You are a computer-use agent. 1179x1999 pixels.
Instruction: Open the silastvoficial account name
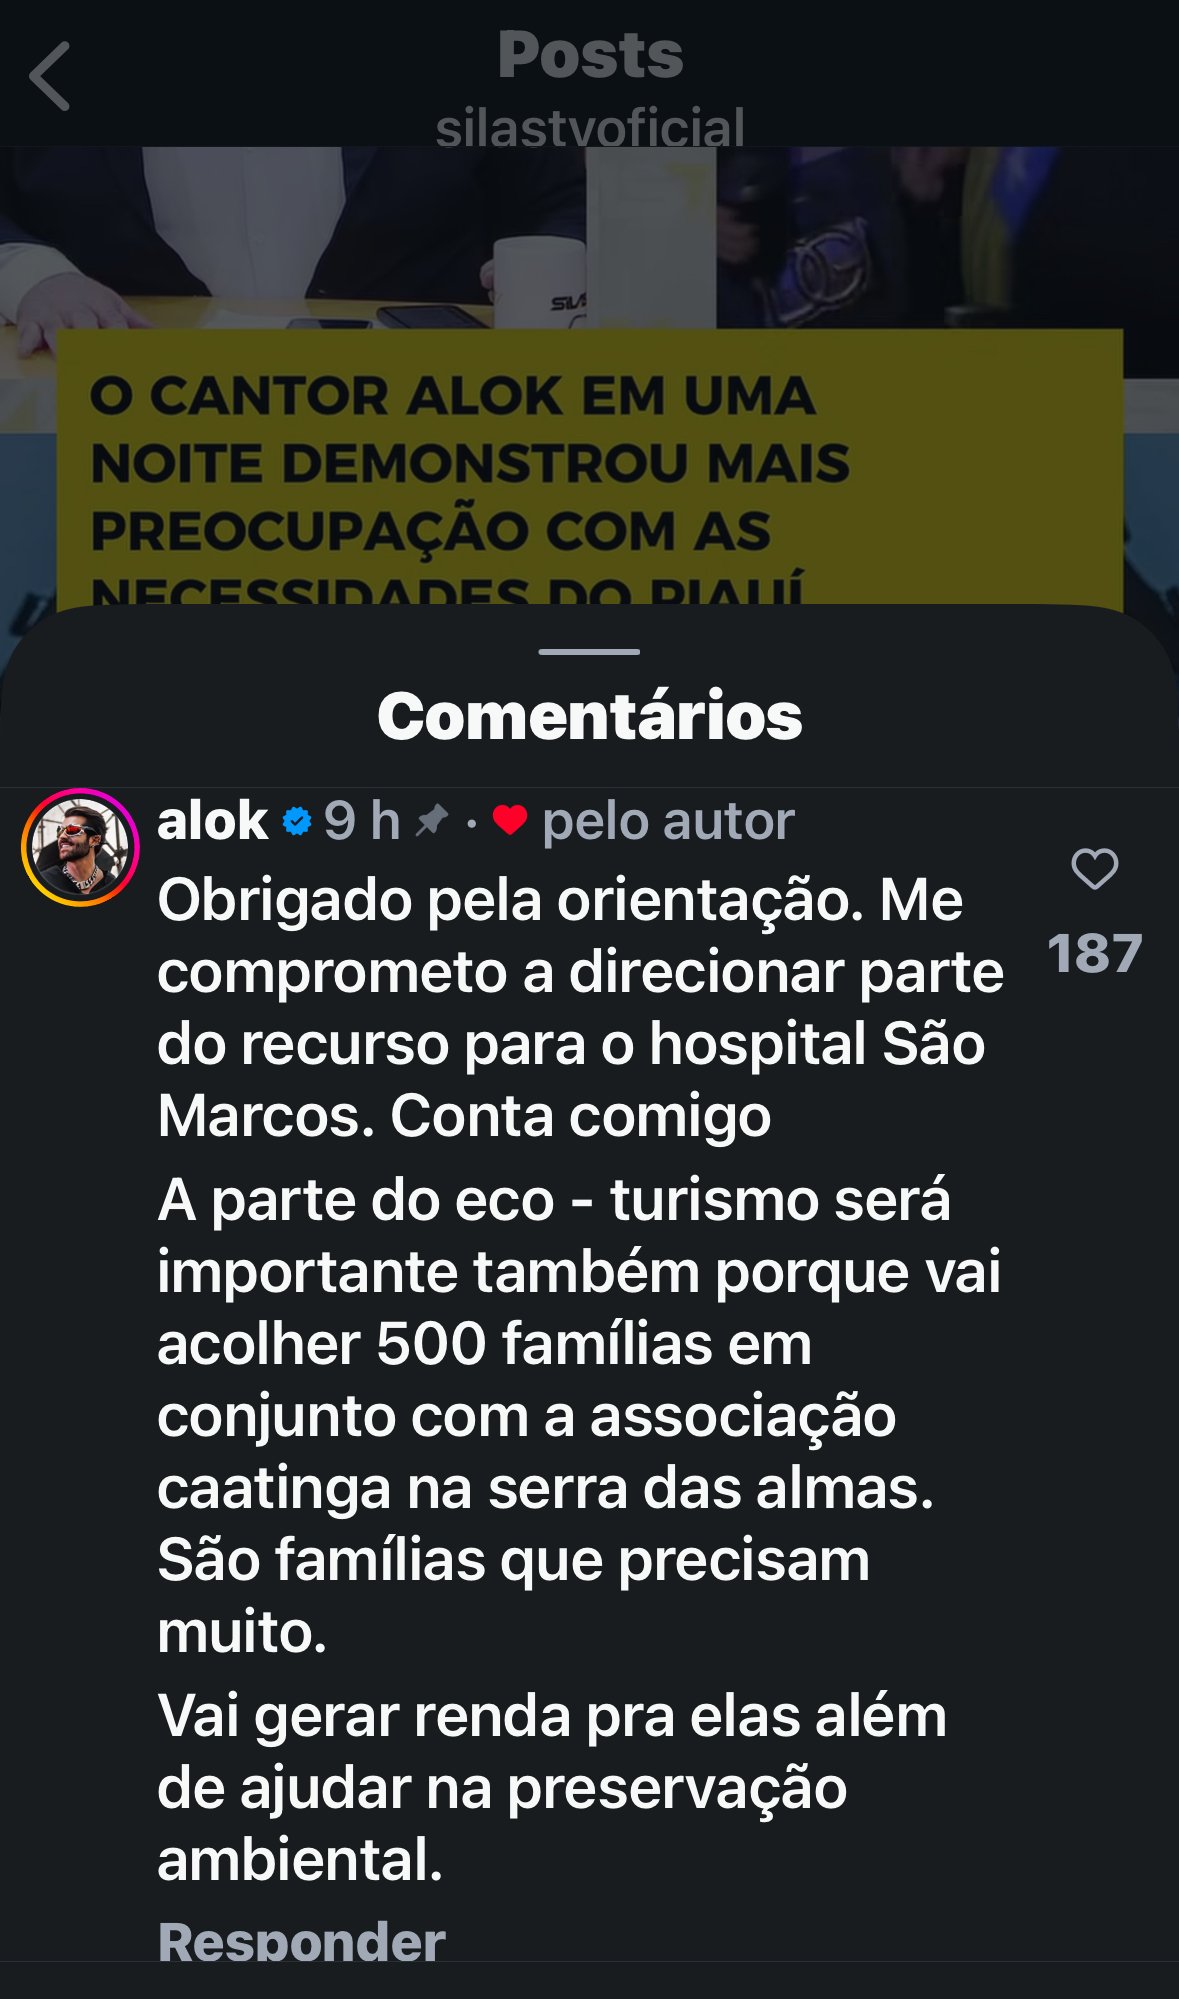[590, 128]
